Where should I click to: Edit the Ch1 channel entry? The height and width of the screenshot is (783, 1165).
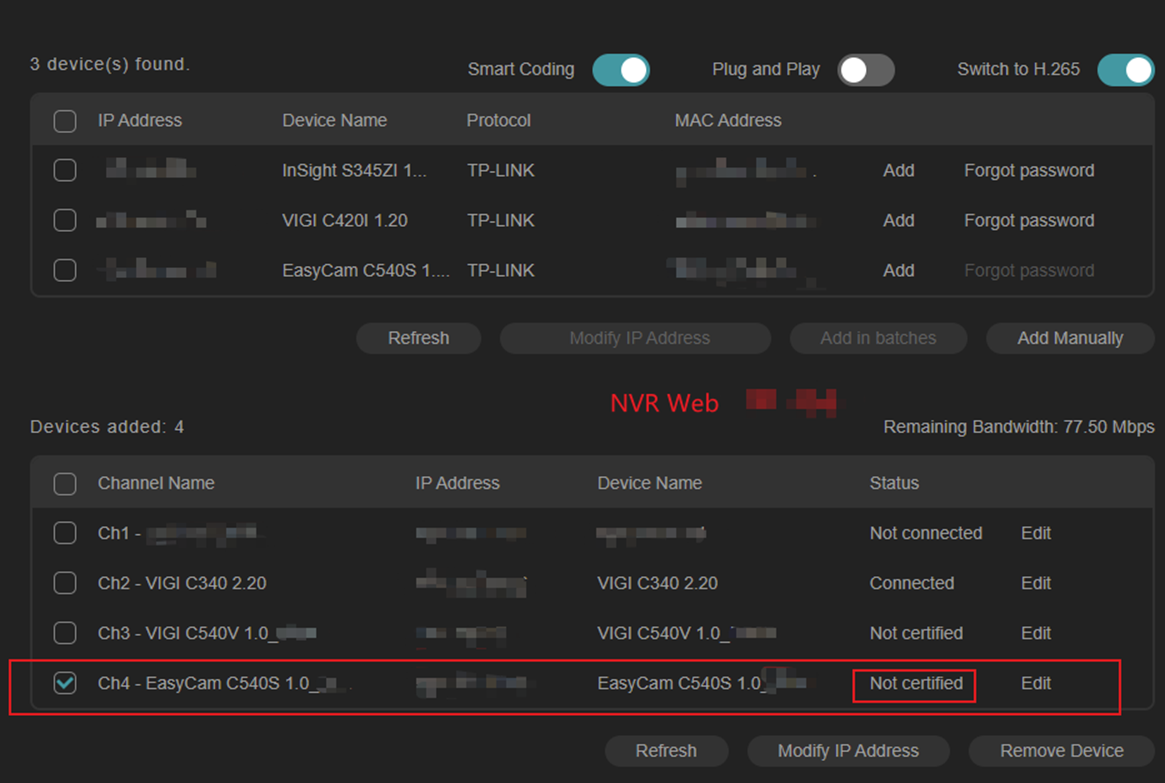(1036, 533)
